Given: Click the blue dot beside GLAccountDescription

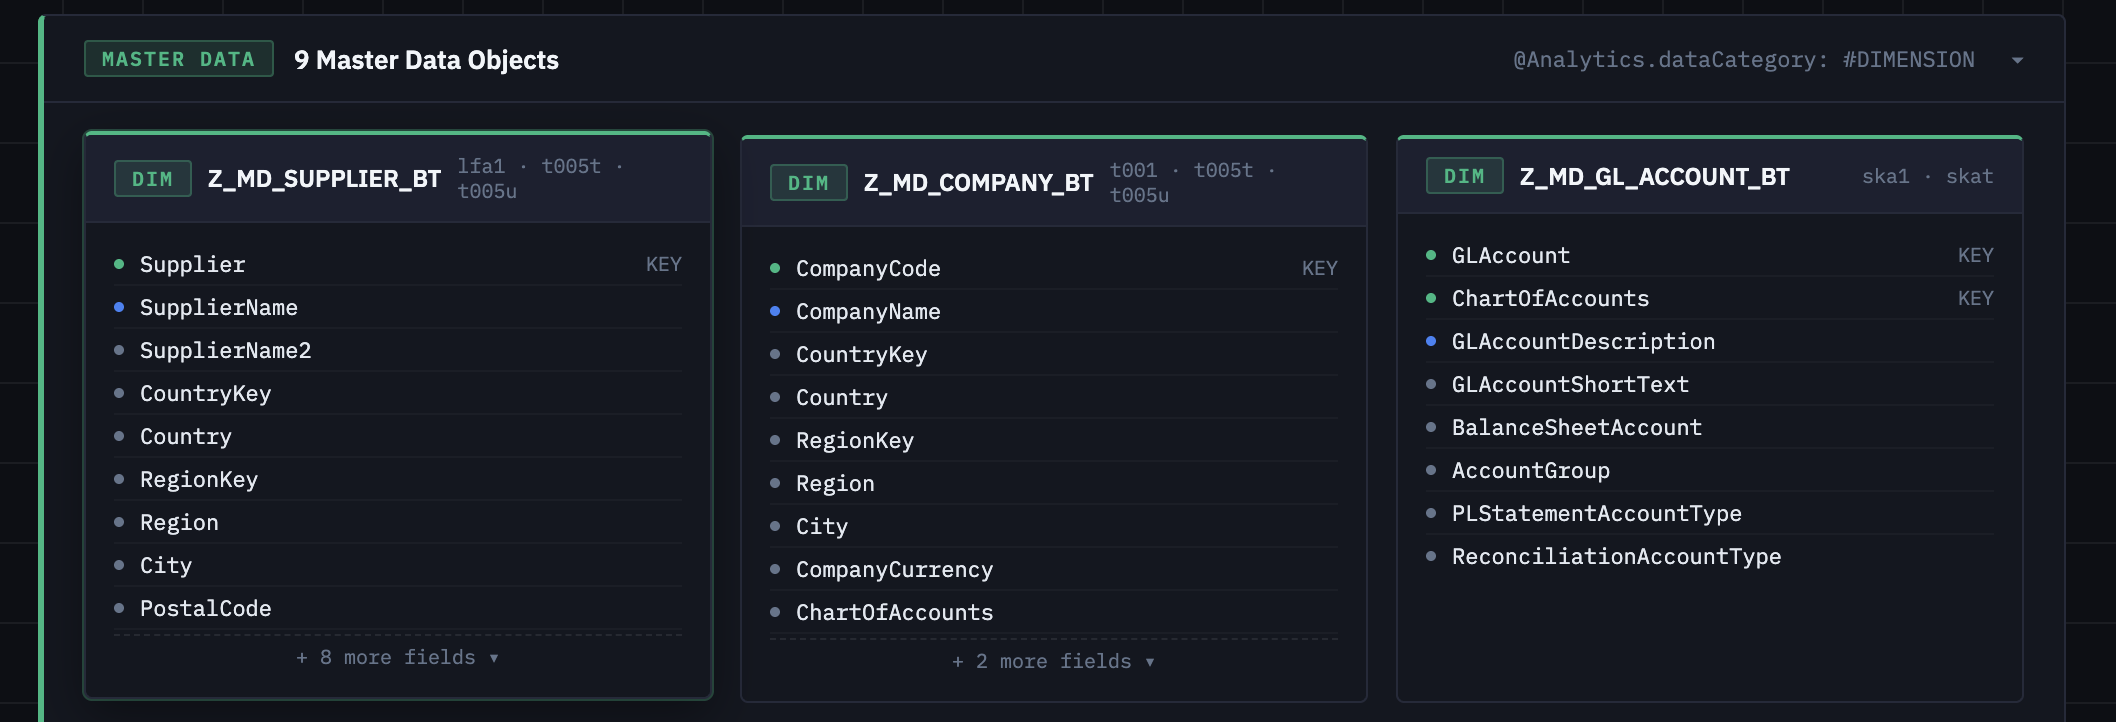Looking at the screenshot, I should pos(1429,341).
